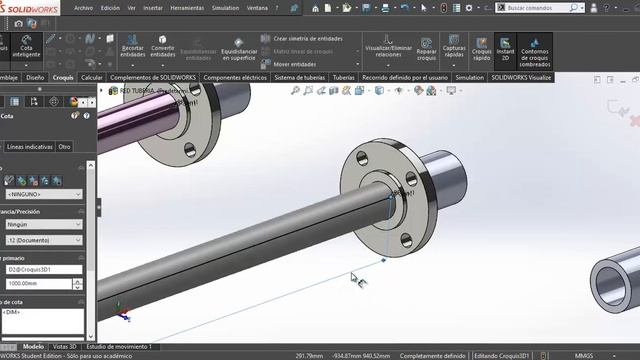Screen dimensions: 640x360
Task: Open Visualizar/Eliminar relaciones tool
Action: pos(388,46)
